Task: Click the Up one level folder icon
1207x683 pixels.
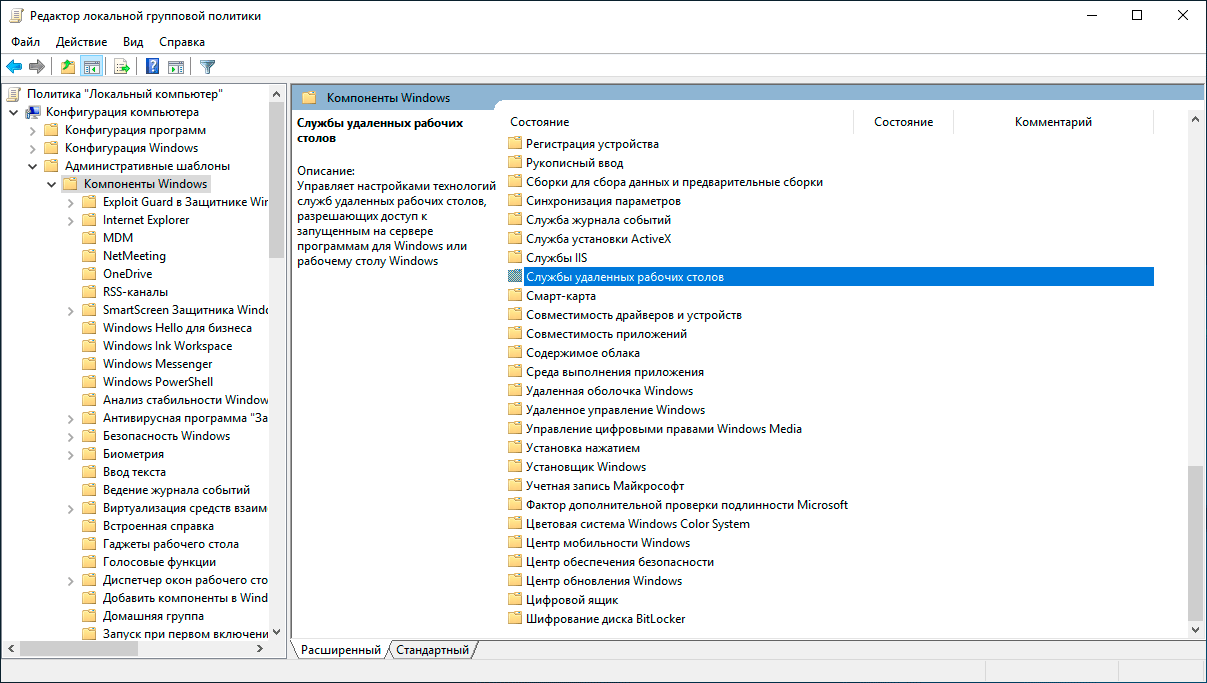Action: 67,67
